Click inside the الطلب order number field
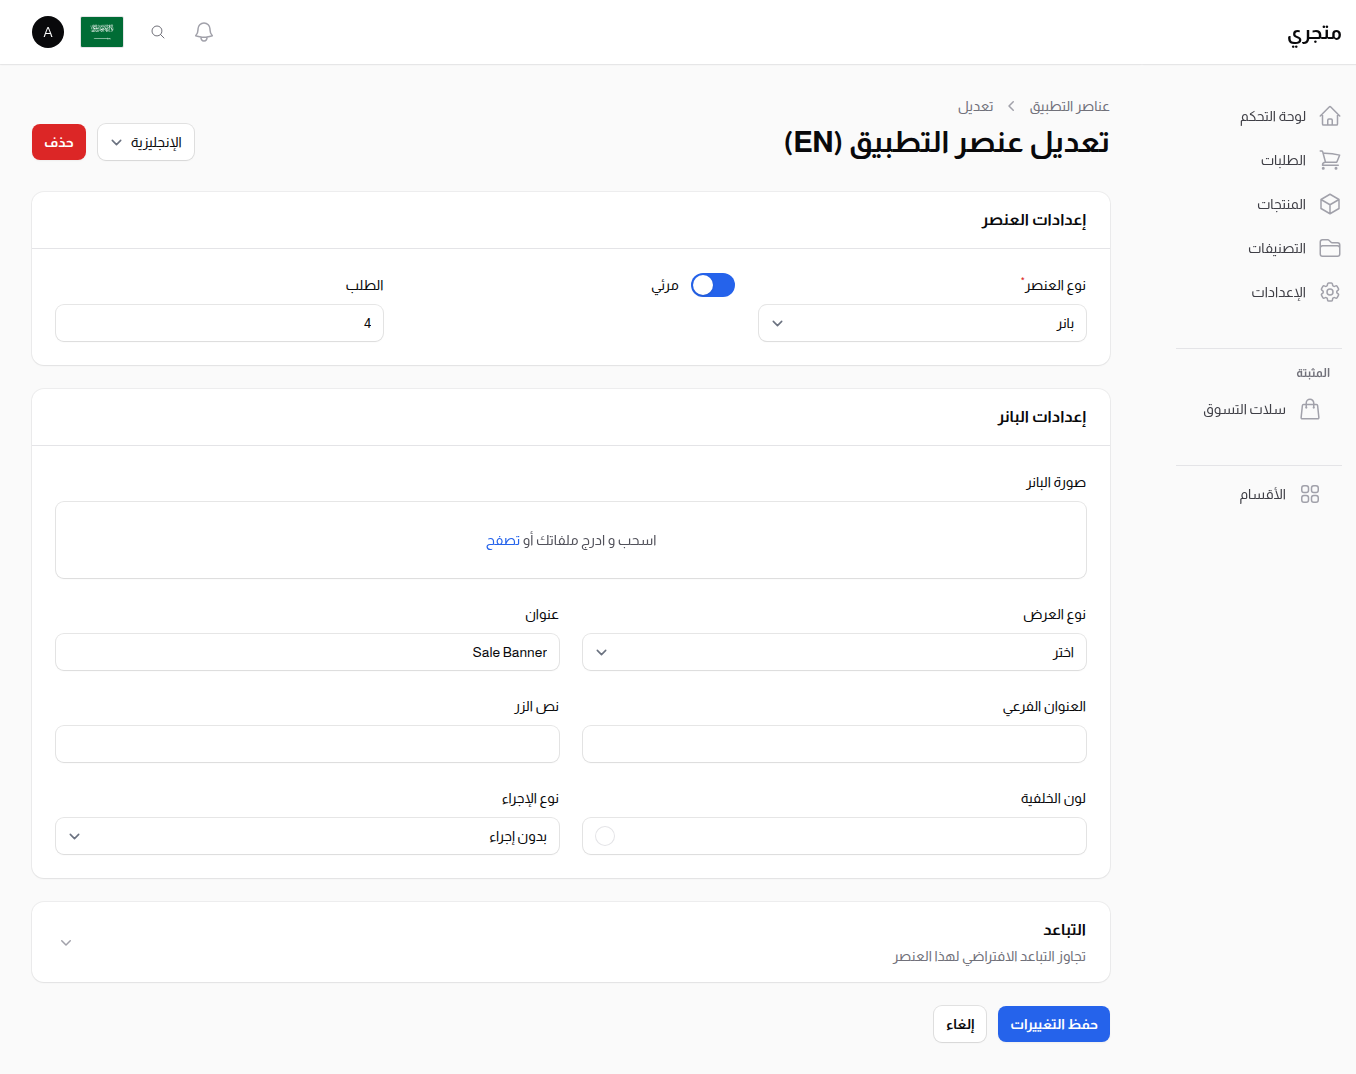 click(219, 323)
